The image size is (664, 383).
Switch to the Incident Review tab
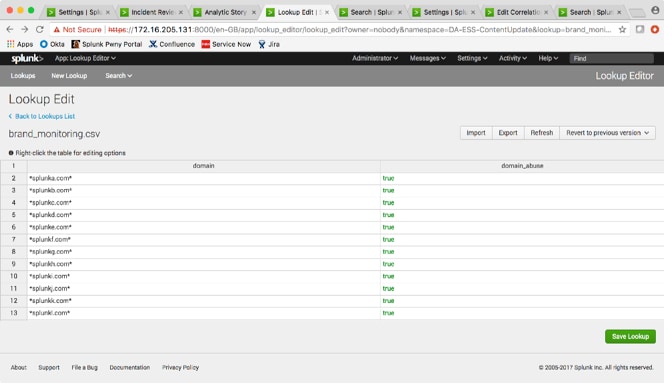click(151, 12)
